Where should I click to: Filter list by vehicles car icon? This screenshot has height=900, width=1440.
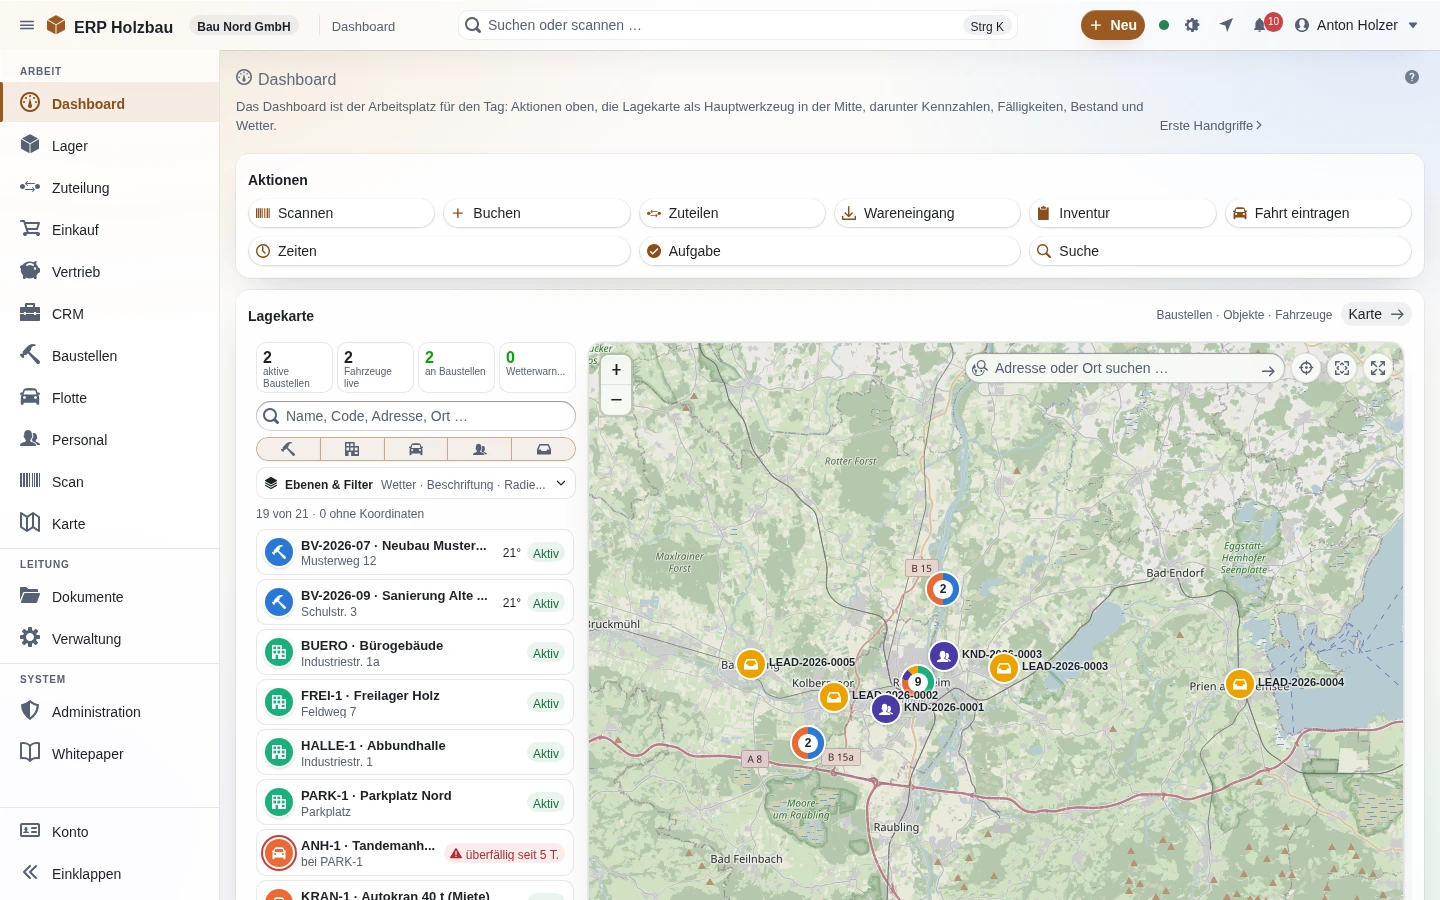click(416, 449)
